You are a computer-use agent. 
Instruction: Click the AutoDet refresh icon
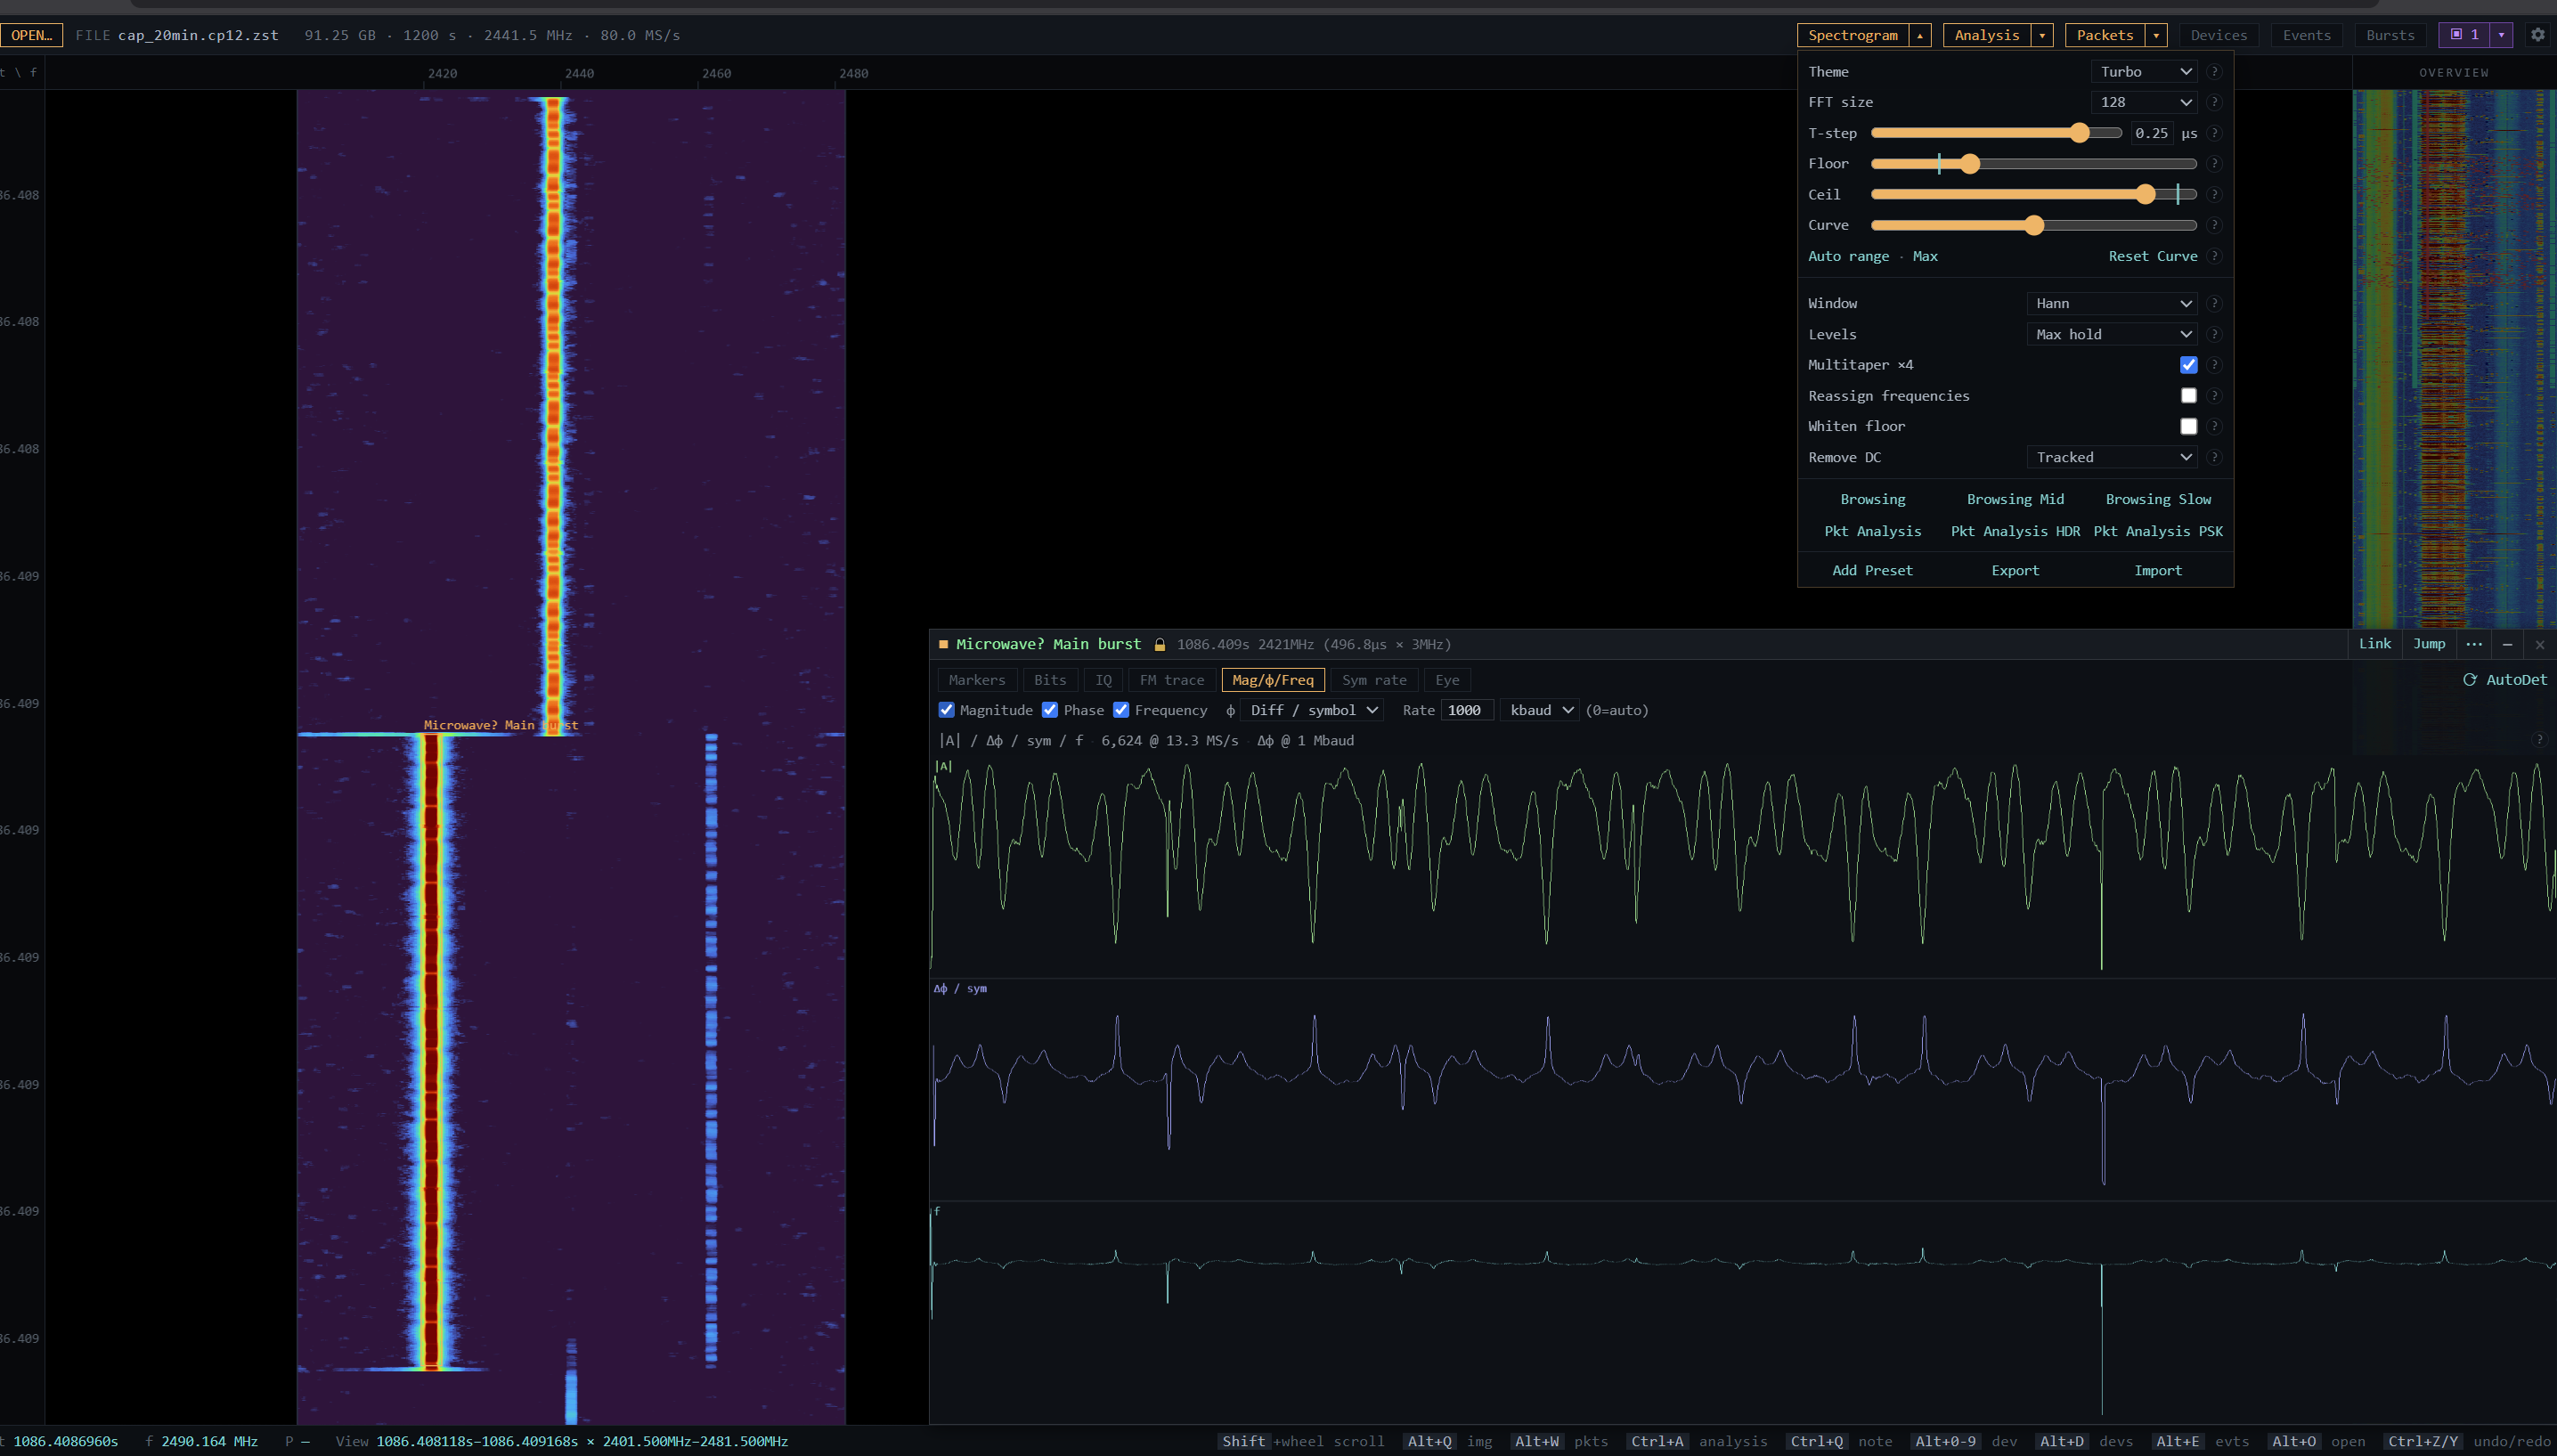tap(2469, 680)
